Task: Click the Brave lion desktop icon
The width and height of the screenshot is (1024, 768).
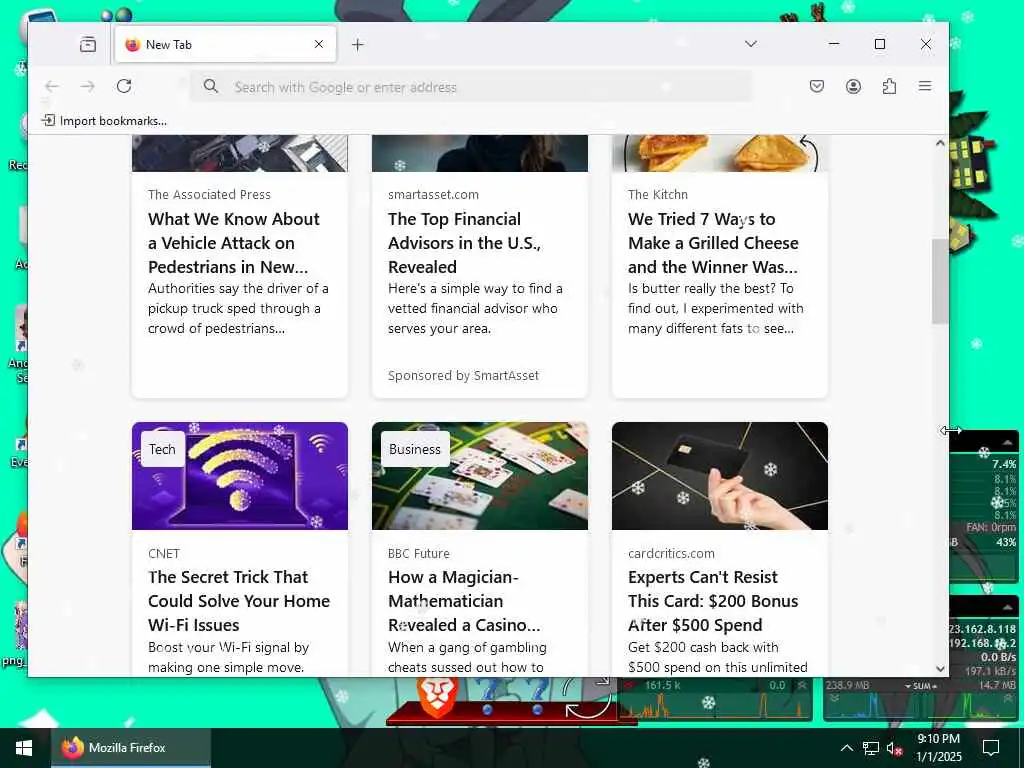Action: (x=436, y=697)
